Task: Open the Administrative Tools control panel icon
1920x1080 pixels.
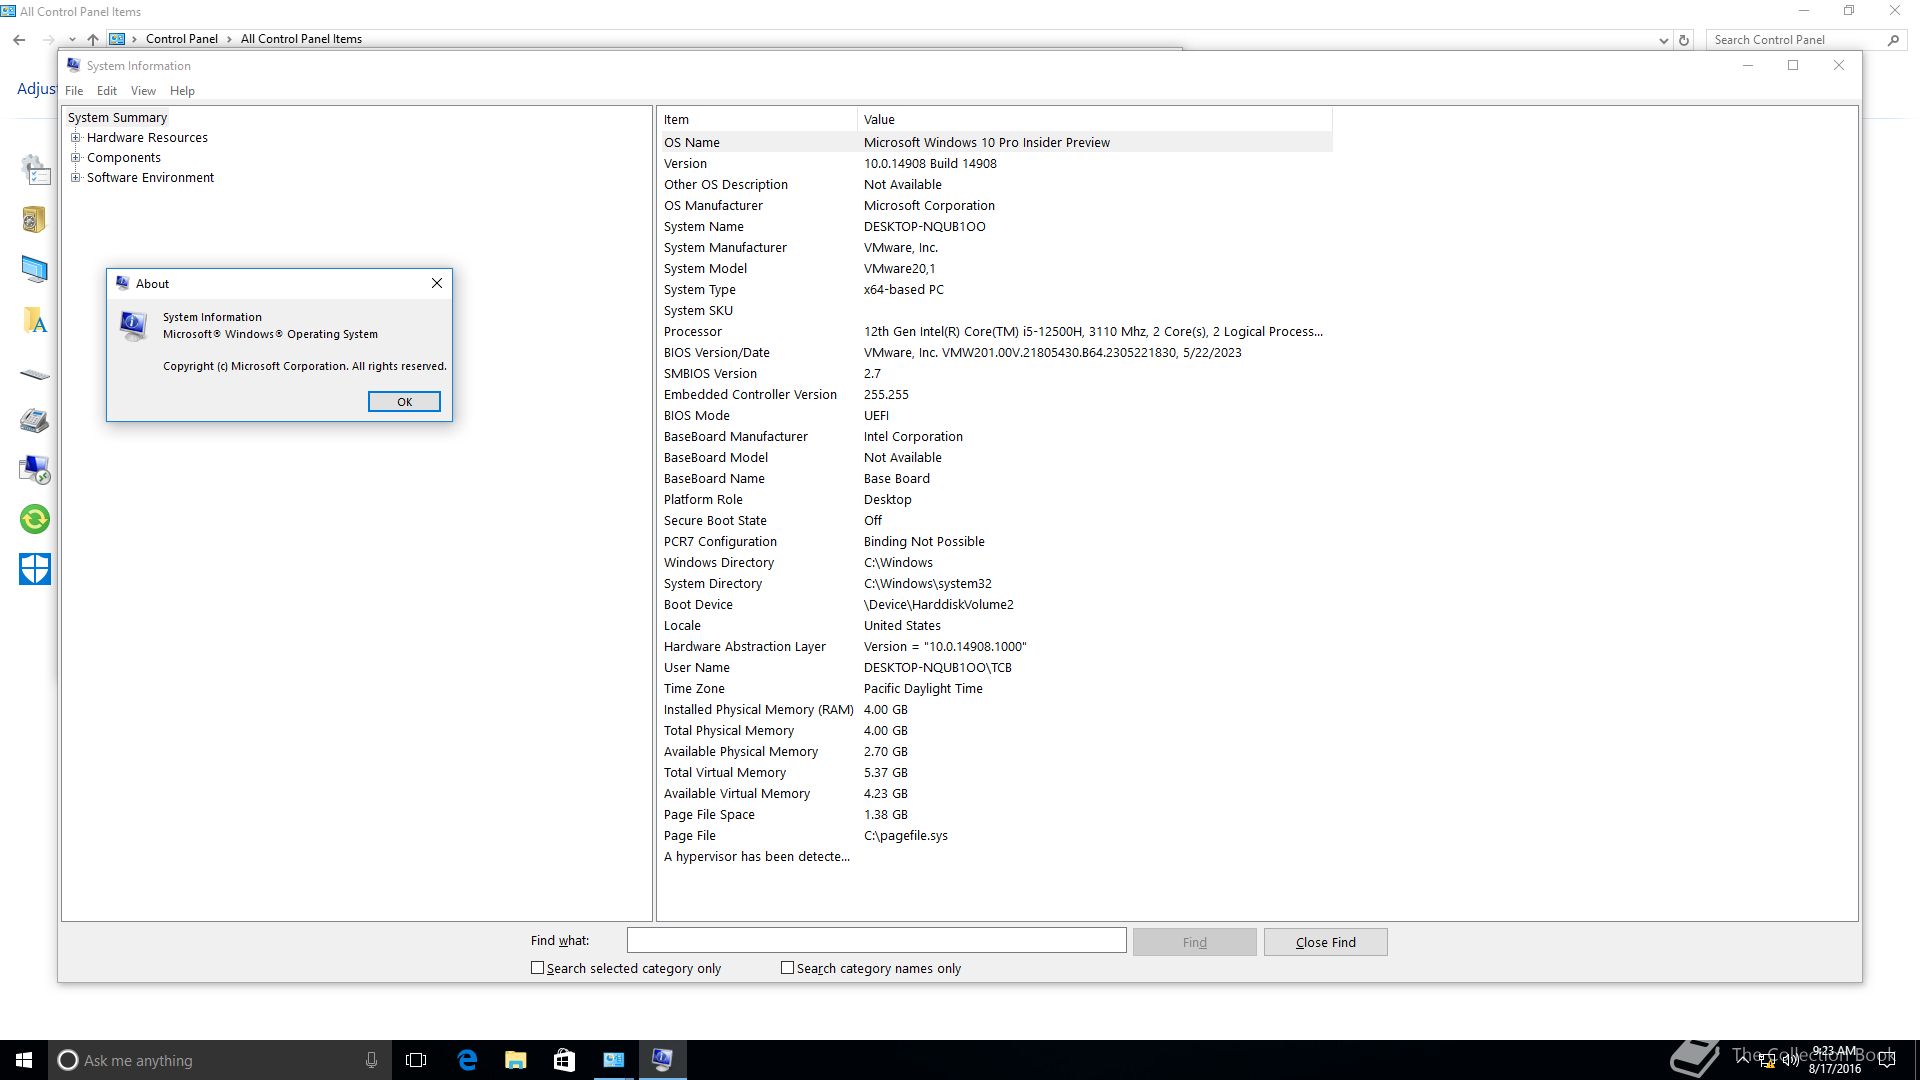Action: coord(35,170)
